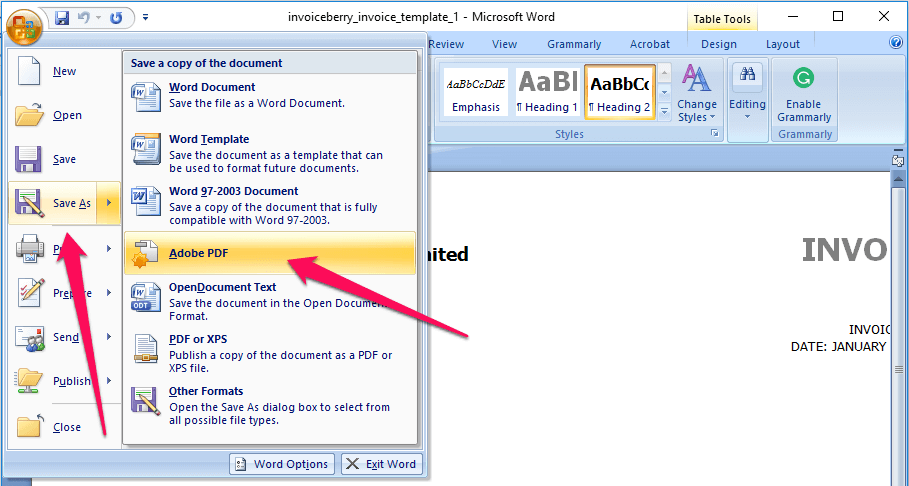The height and width of the screenshot is (486, 909).
Task: Open the Styles pane dialog launcher
Action: coord(715,134)
